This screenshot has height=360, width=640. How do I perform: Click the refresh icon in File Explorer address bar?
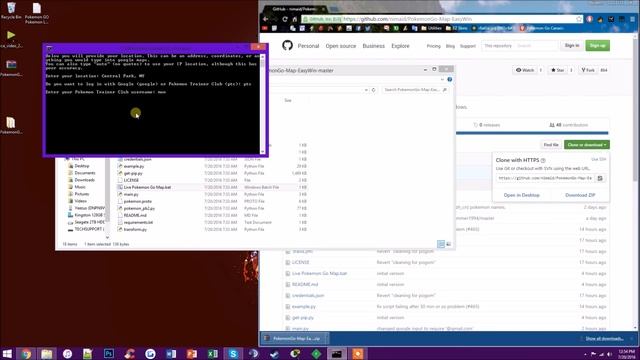(373, 90)
